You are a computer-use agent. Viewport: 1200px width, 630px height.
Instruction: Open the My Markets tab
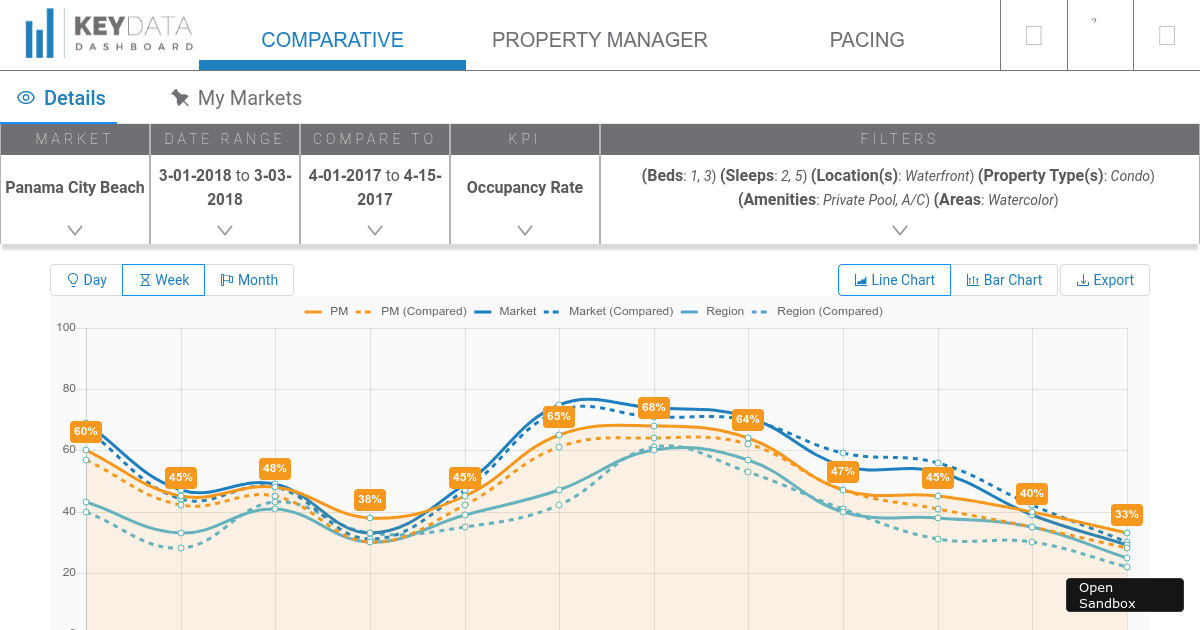(x=236, y=98)
